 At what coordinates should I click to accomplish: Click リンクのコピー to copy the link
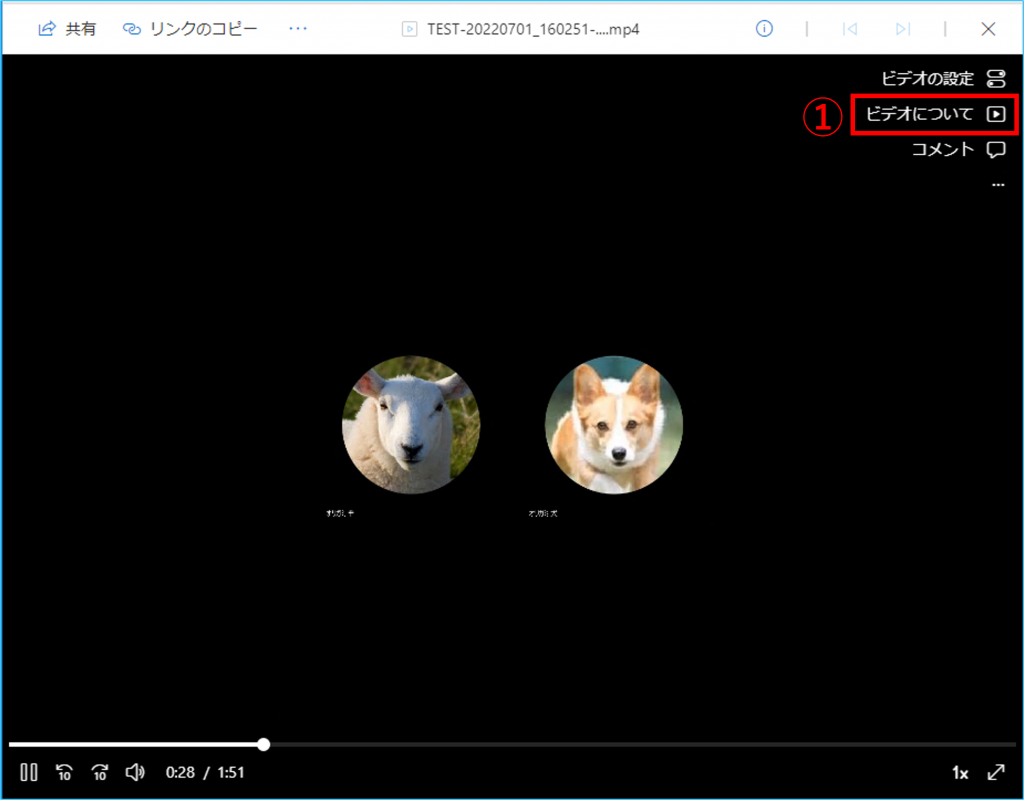190,29
